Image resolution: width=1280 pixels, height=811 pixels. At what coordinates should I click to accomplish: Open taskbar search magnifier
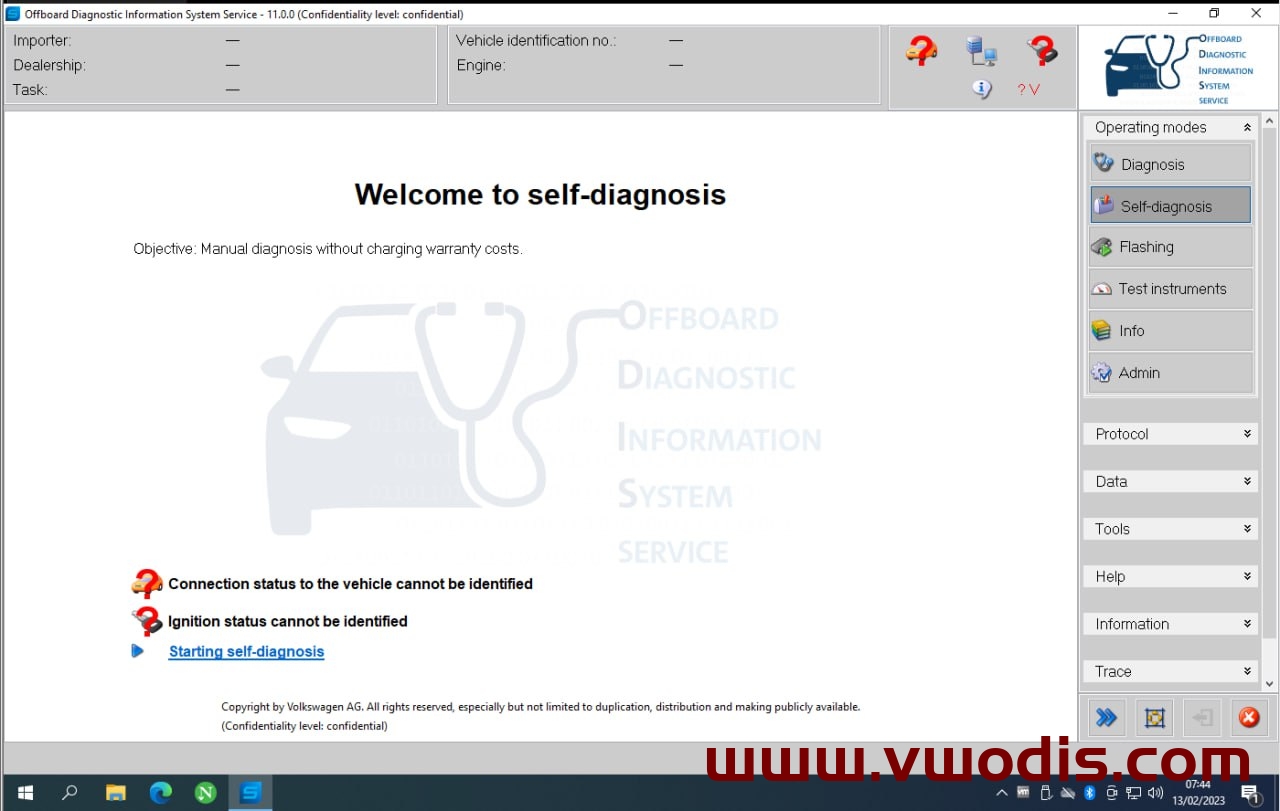click(x=70, y=793)
